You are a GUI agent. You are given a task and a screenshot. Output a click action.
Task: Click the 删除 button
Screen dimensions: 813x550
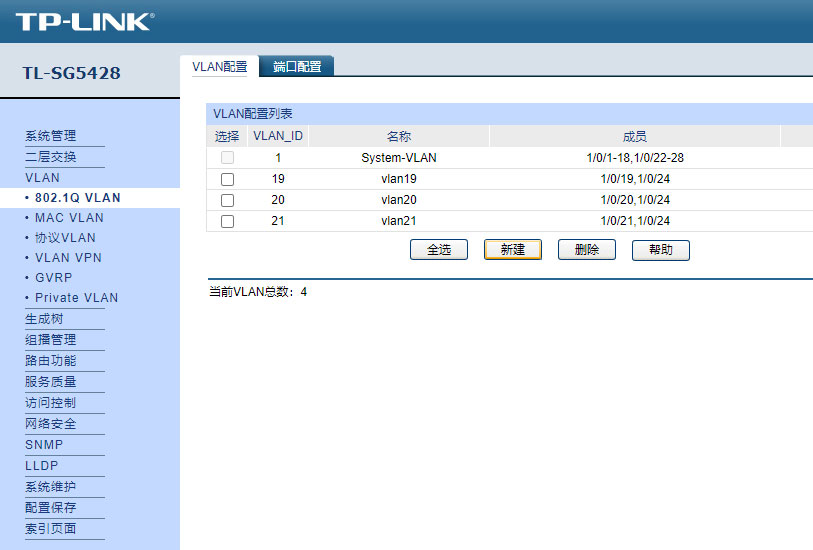point(587,250)
